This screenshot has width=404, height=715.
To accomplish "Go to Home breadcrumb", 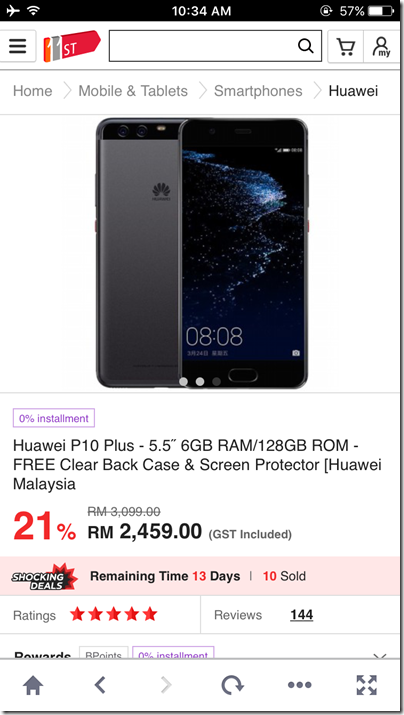I will [33, 91].
